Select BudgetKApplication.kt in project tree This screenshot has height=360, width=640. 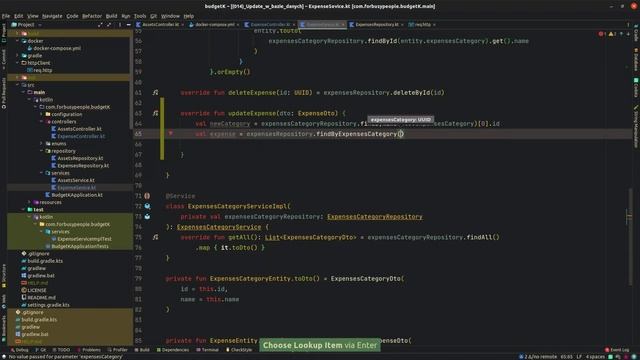point(77,195)
